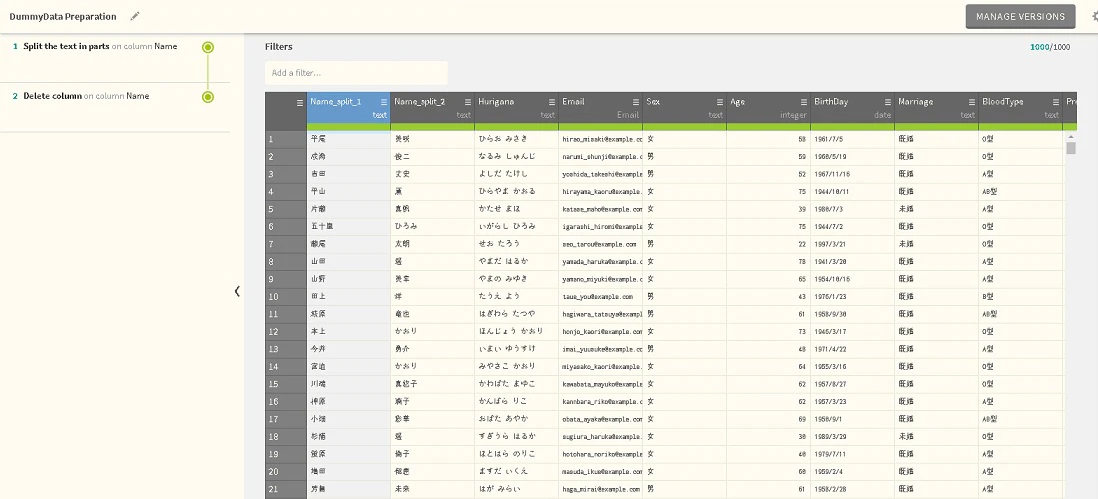Open the Name_split_1 column menu icon
The height and width of the screenshot is (499, 1098).
(x=384, y=101)
